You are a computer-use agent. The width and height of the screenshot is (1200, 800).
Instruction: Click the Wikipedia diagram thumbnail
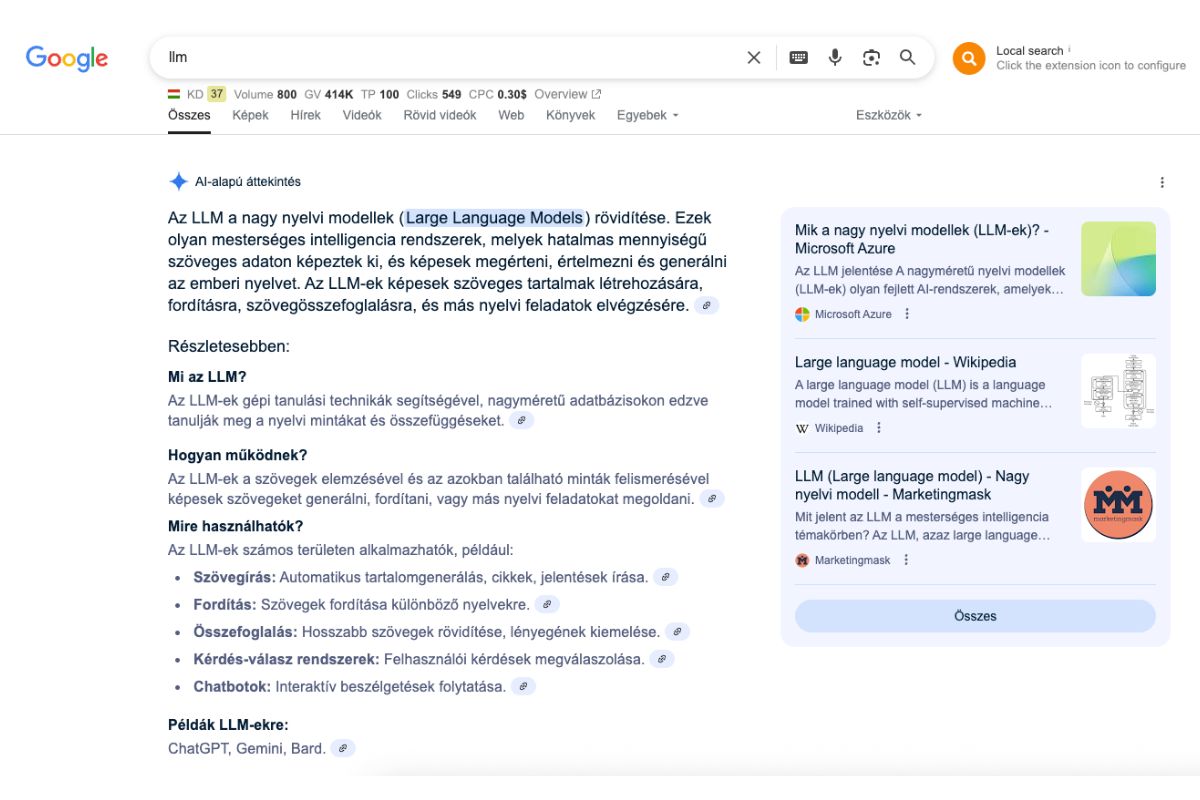click(x=1118, y=391)
